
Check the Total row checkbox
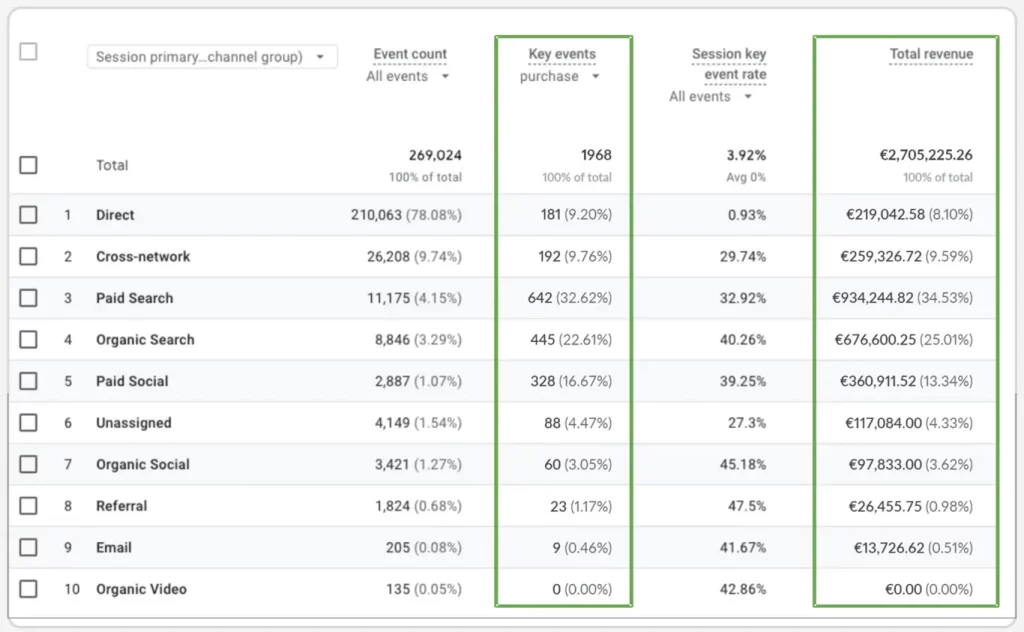pos(27,166)
